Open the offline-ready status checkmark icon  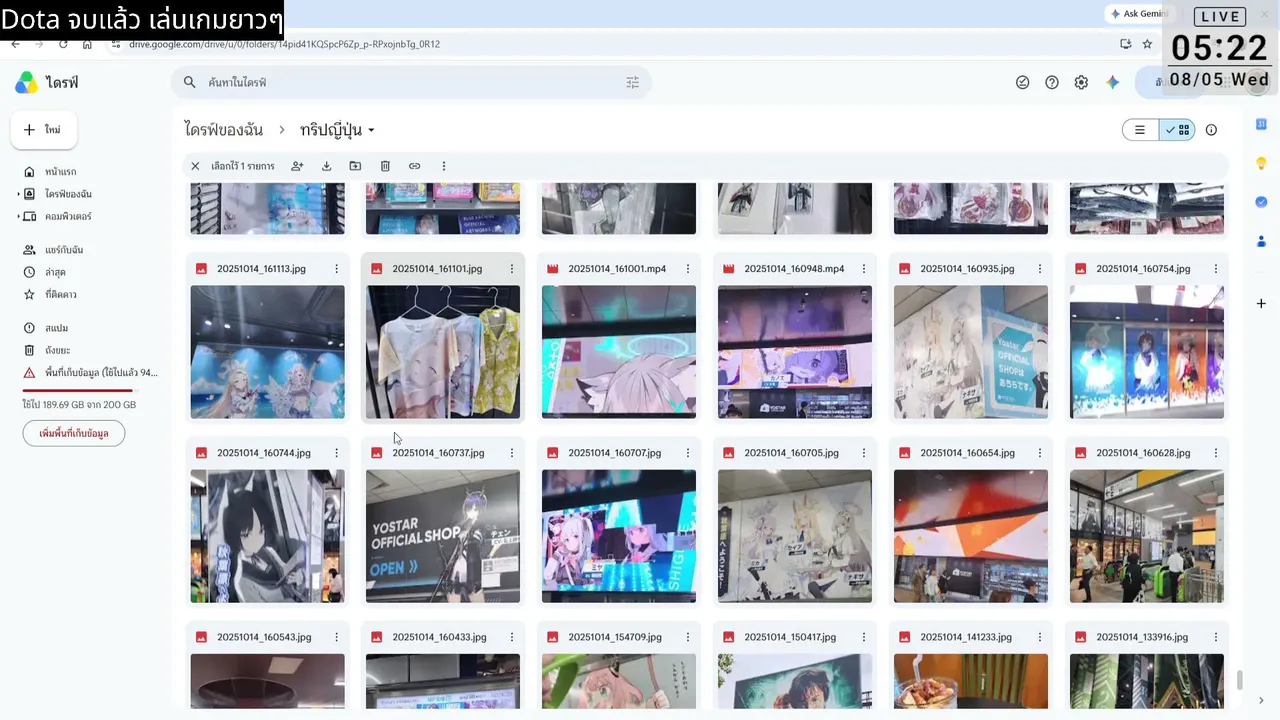coord(1022,83)
